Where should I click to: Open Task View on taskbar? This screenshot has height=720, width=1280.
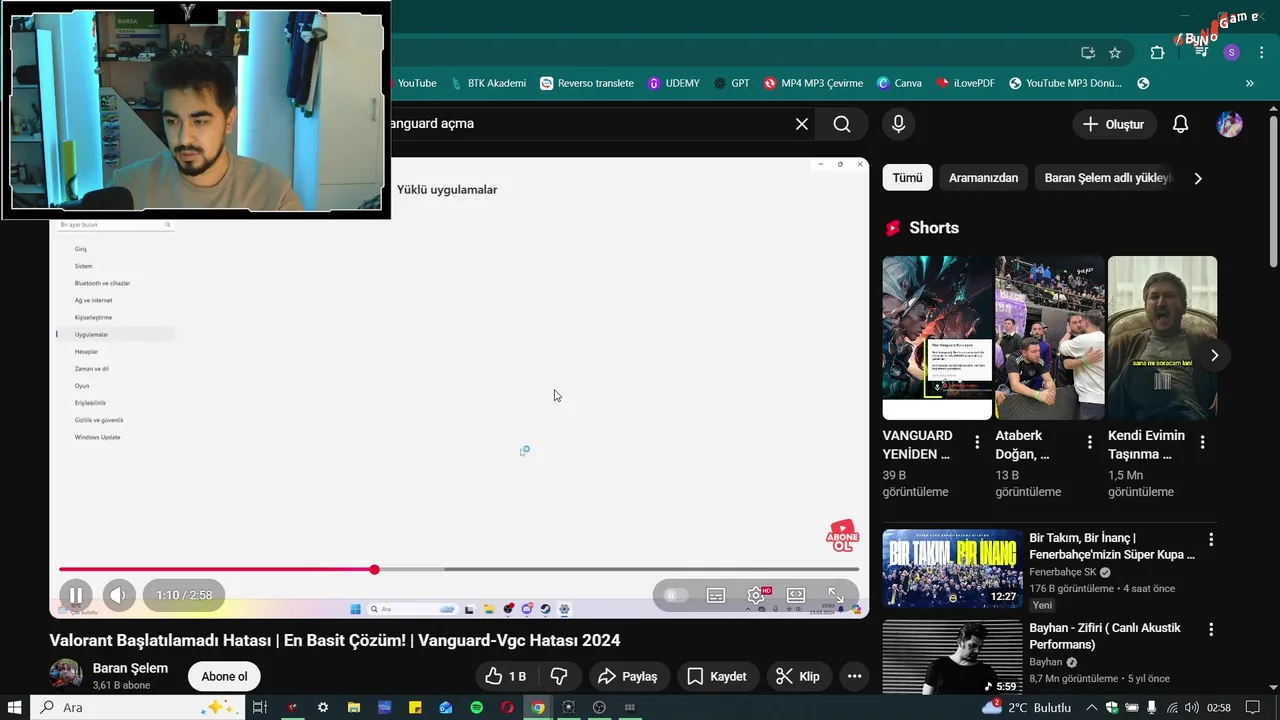[260, 707]
